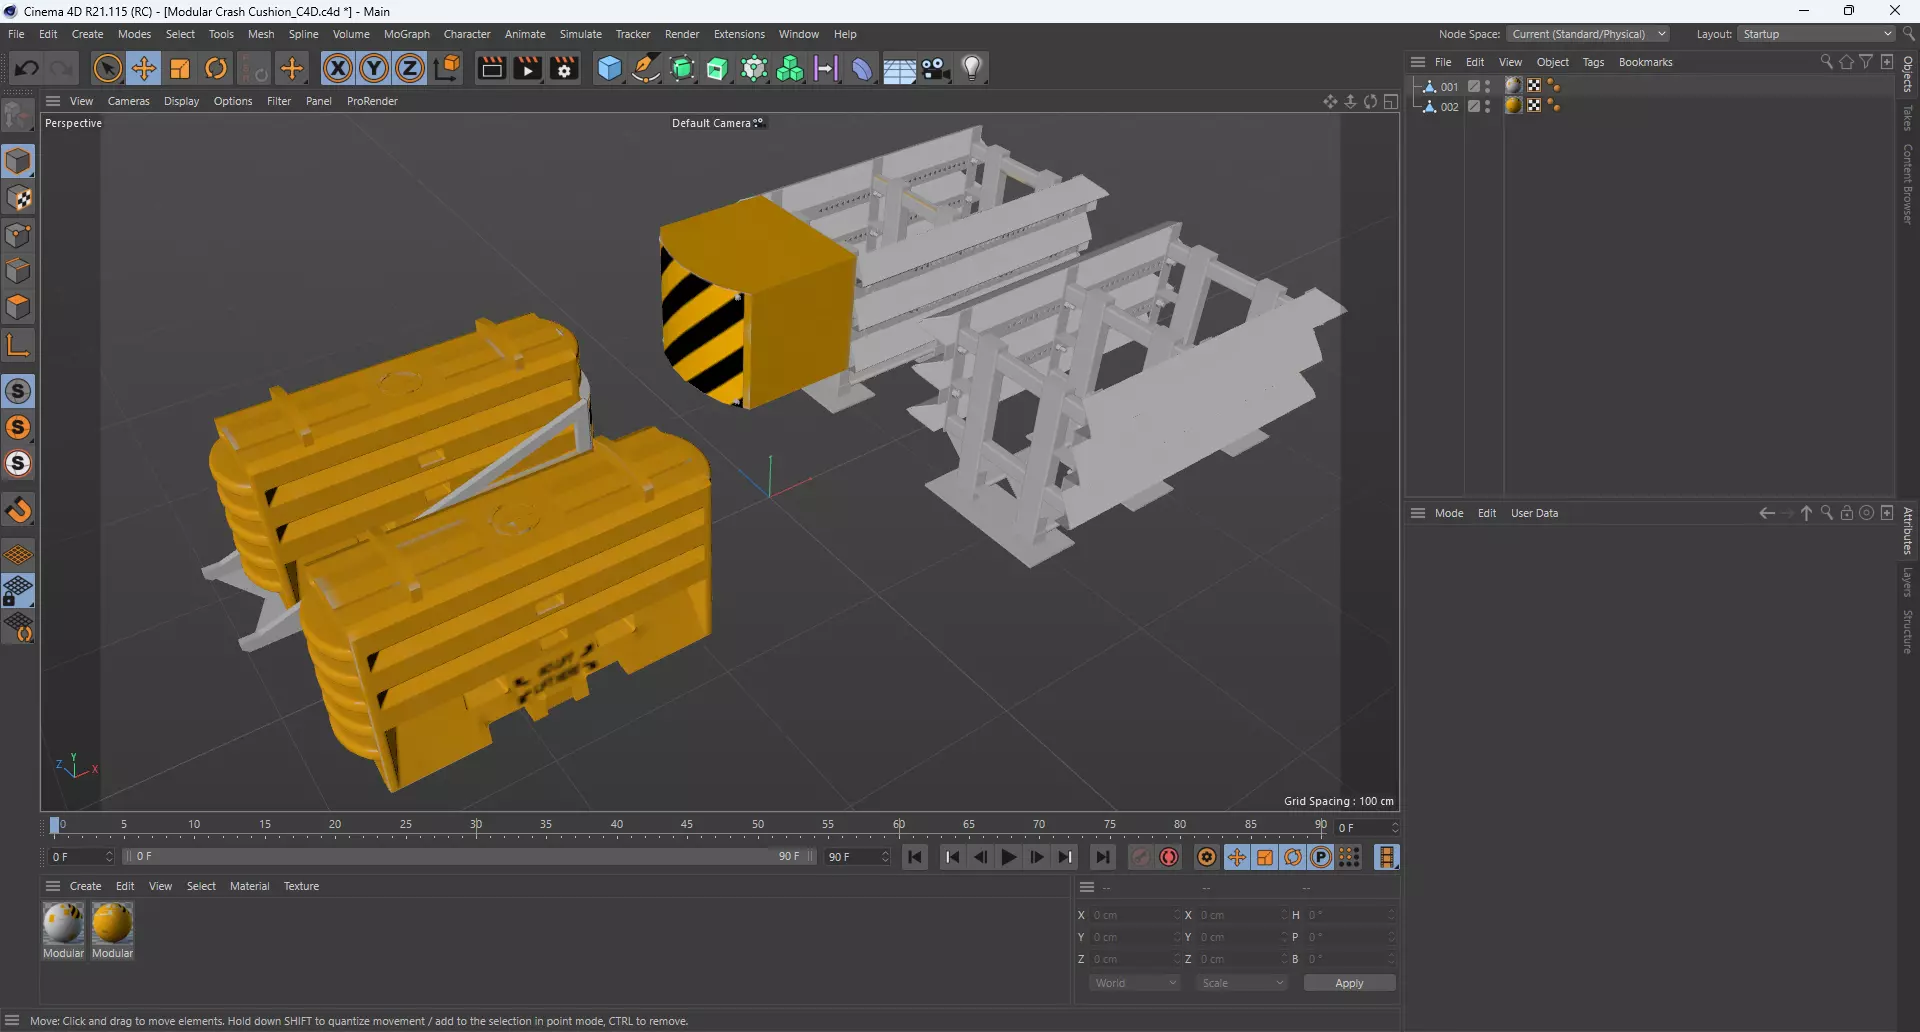Add a Floor environment object
The width and height of the screenshot is (1920, 1032).
(x=899, y=68)
